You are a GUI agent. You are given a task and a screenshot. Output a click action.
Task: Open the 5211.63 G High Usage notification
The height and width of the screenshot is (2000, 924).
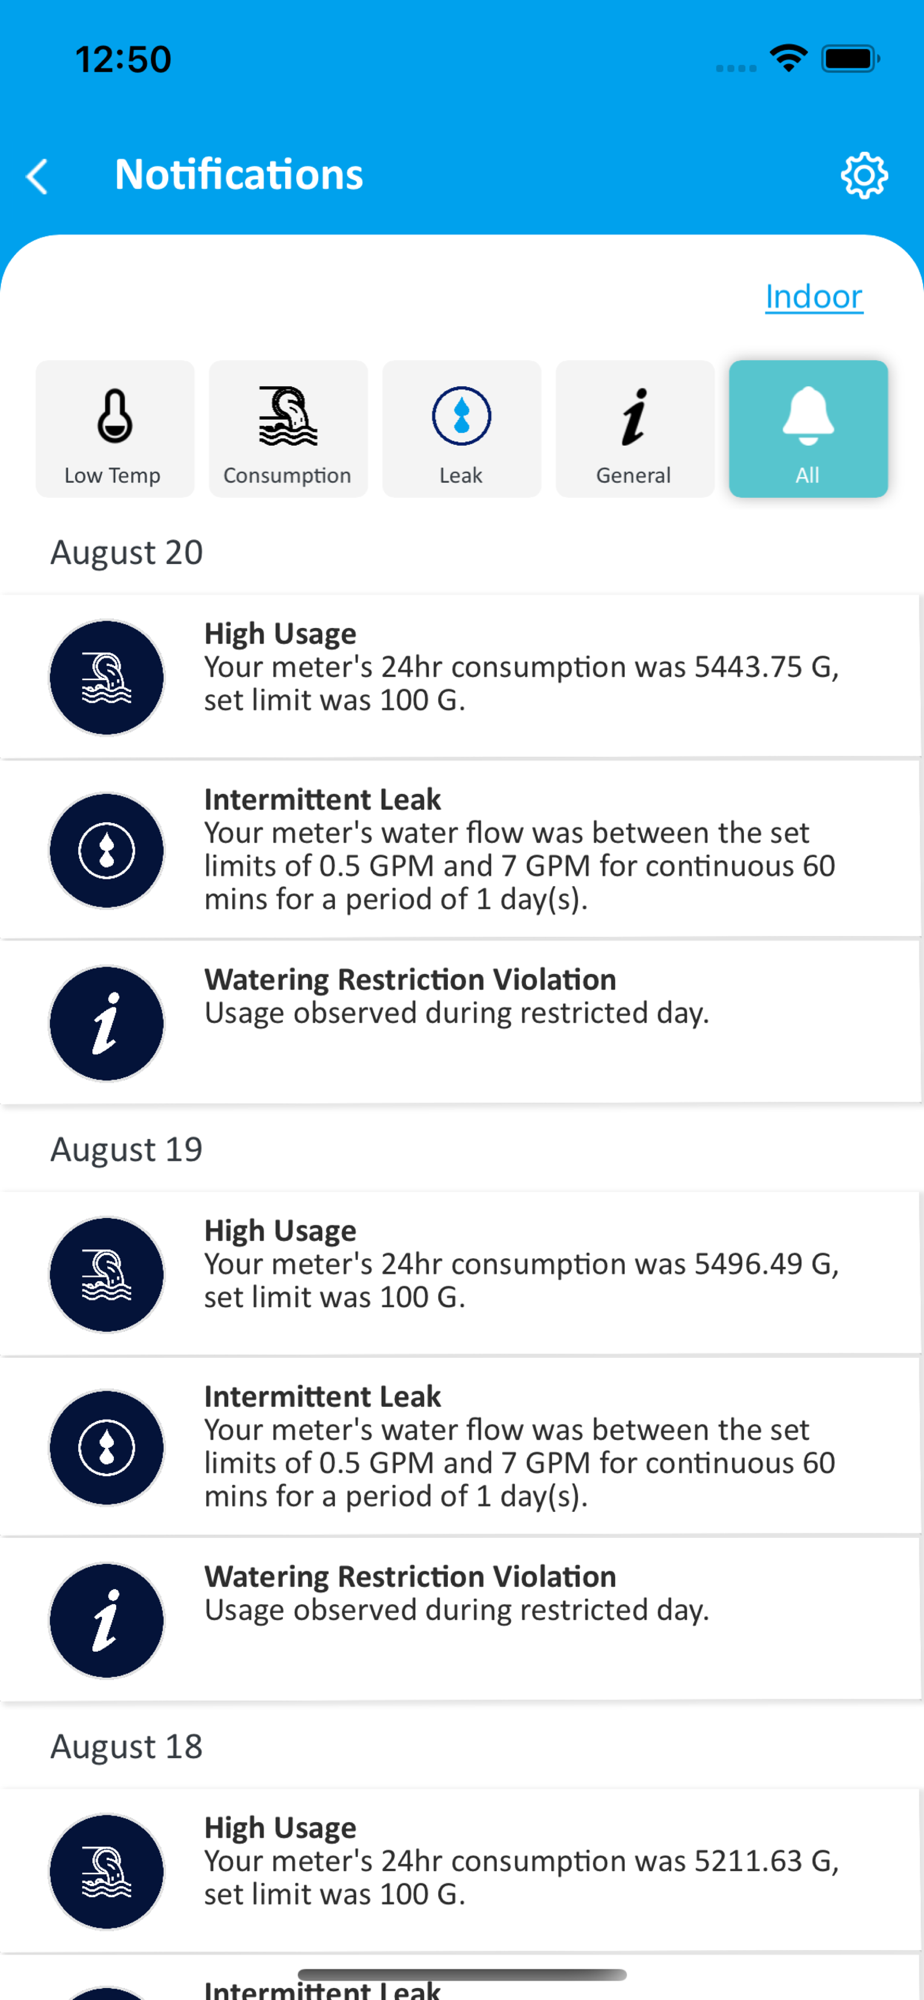point(460,1871)
